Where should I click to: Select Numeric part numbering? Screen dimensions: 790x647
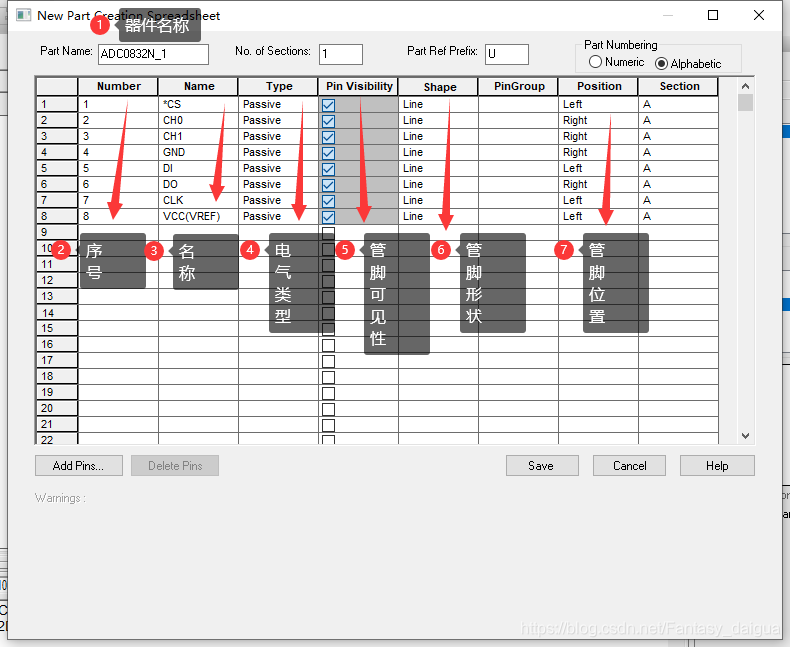(596, 62)
